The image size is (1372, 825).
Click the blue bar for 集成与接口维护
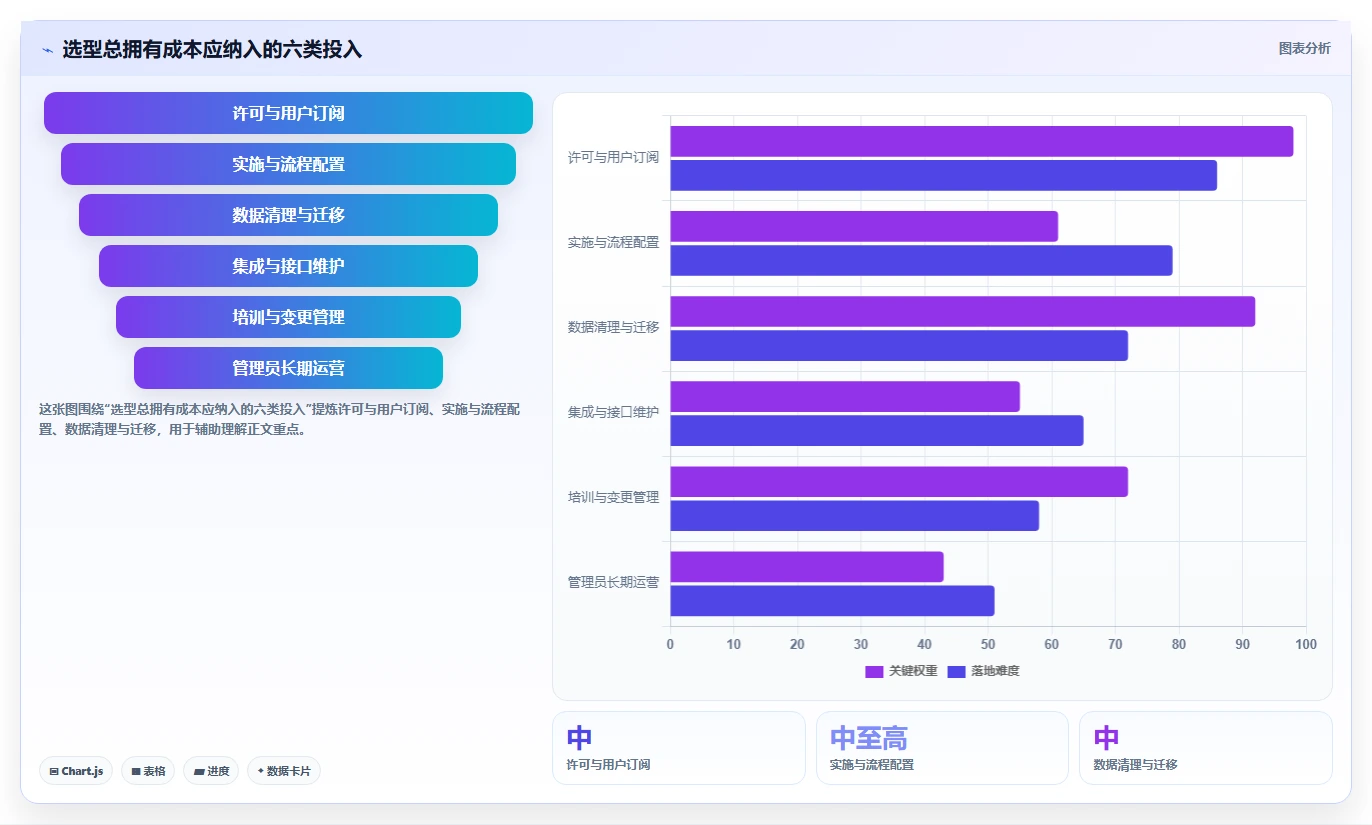pos(877,430)
